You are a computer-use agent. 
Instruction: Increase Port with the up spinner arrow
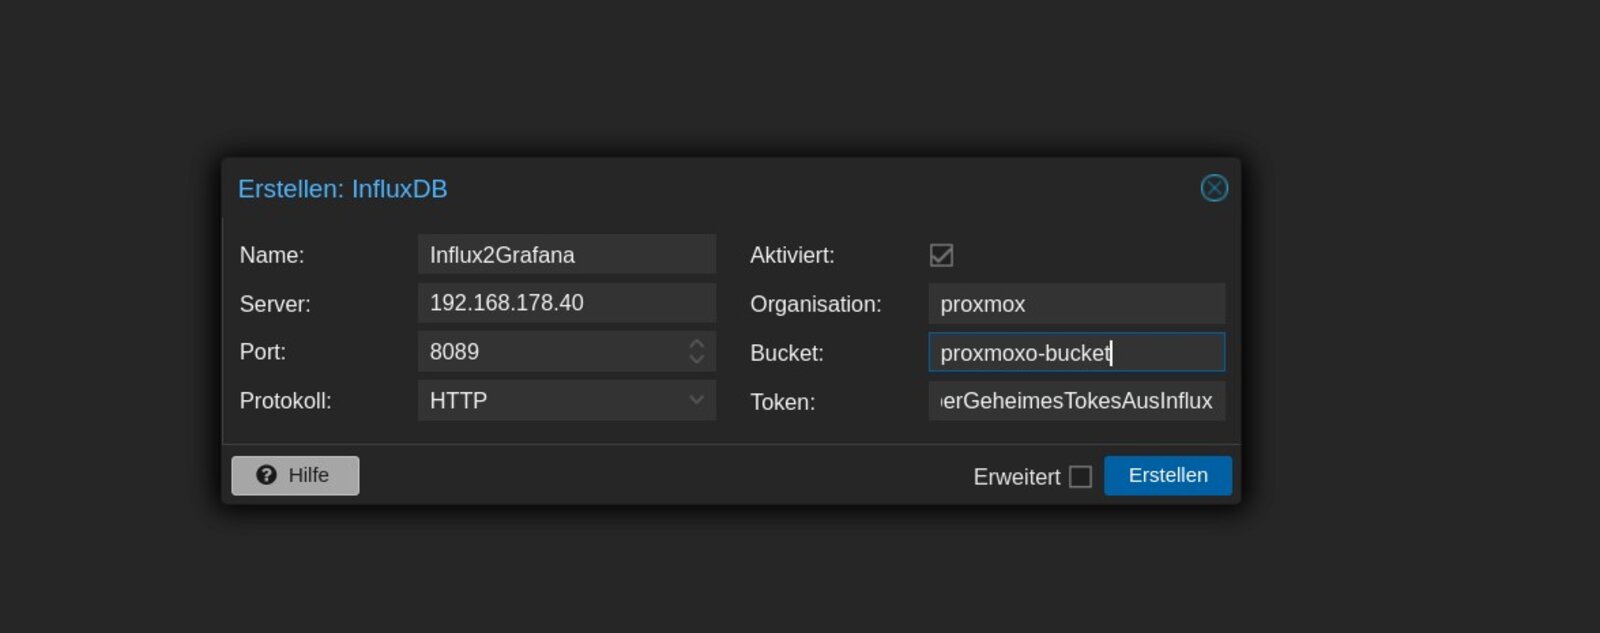click(697, 344)
